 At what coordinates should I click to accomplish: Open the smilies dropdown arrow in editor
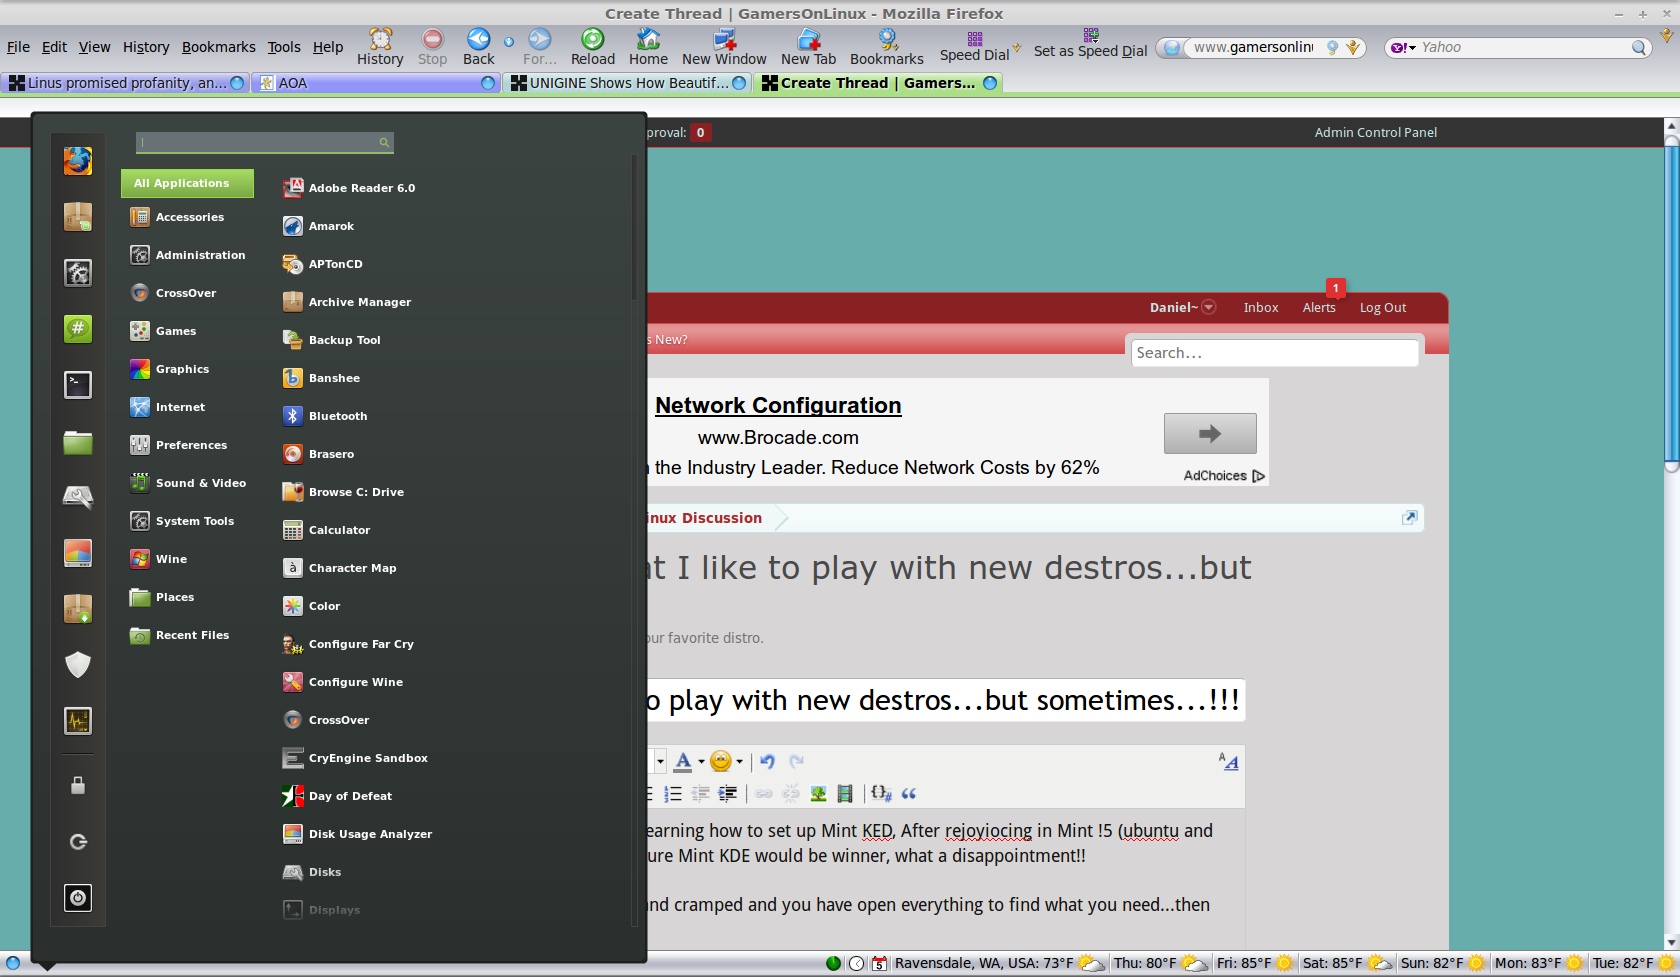coord(739,762)
